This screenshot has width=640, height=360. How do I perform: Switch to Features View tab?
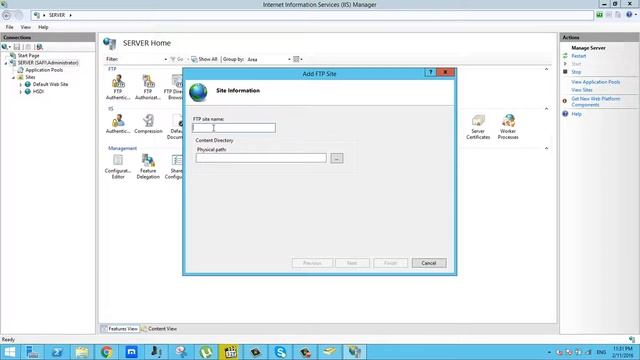[120, 329]
